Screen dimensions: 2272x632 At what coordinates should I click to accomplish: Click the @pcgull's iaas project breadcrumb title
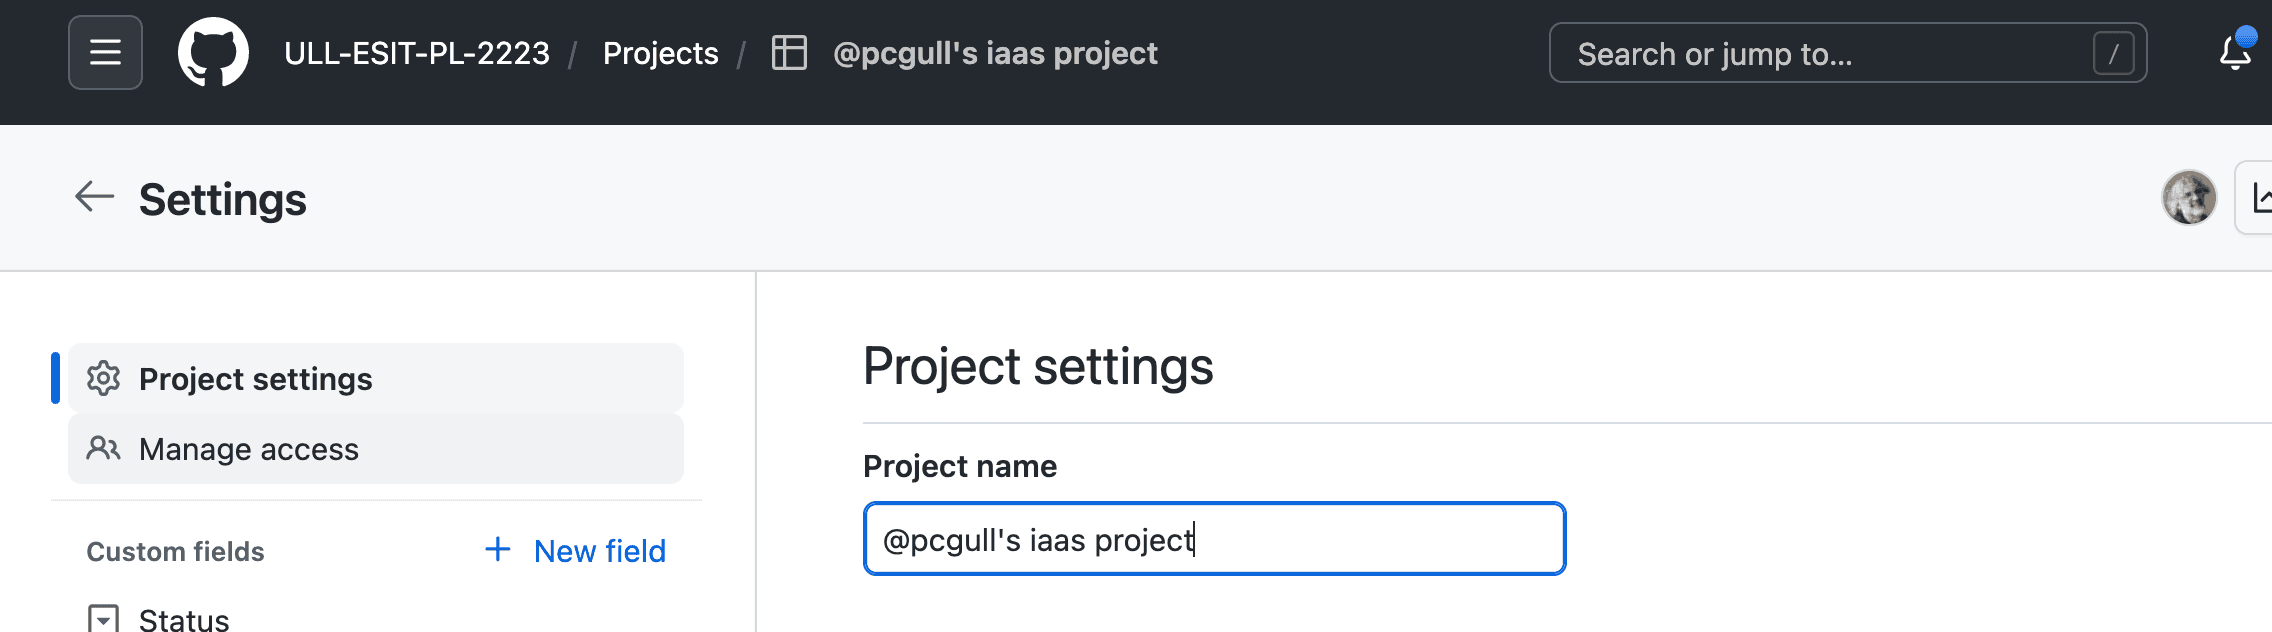point(995,53)
